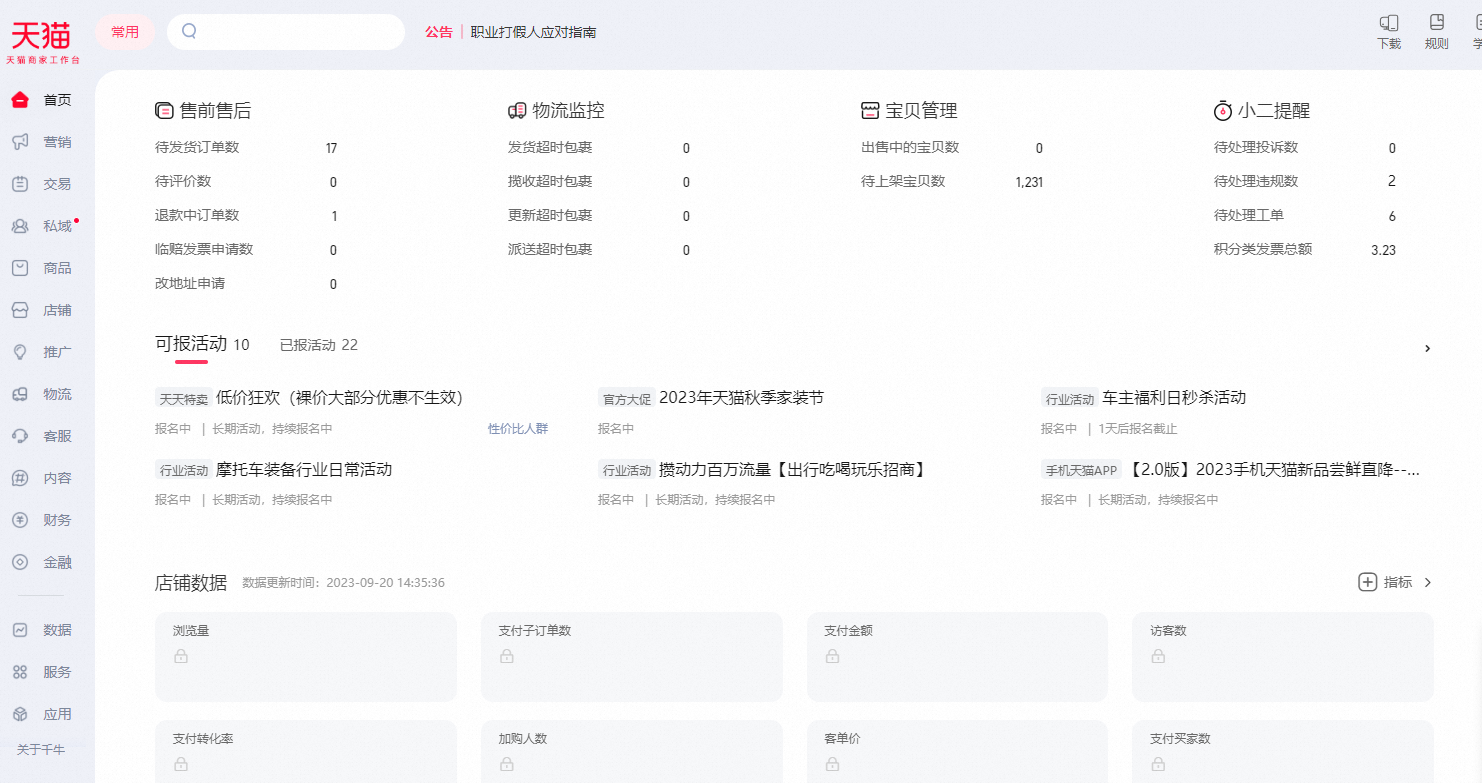This screenshot has width=1482, height=783.
Task: Open 2023年天猫秋季家装节 activity
Action: 741,398
